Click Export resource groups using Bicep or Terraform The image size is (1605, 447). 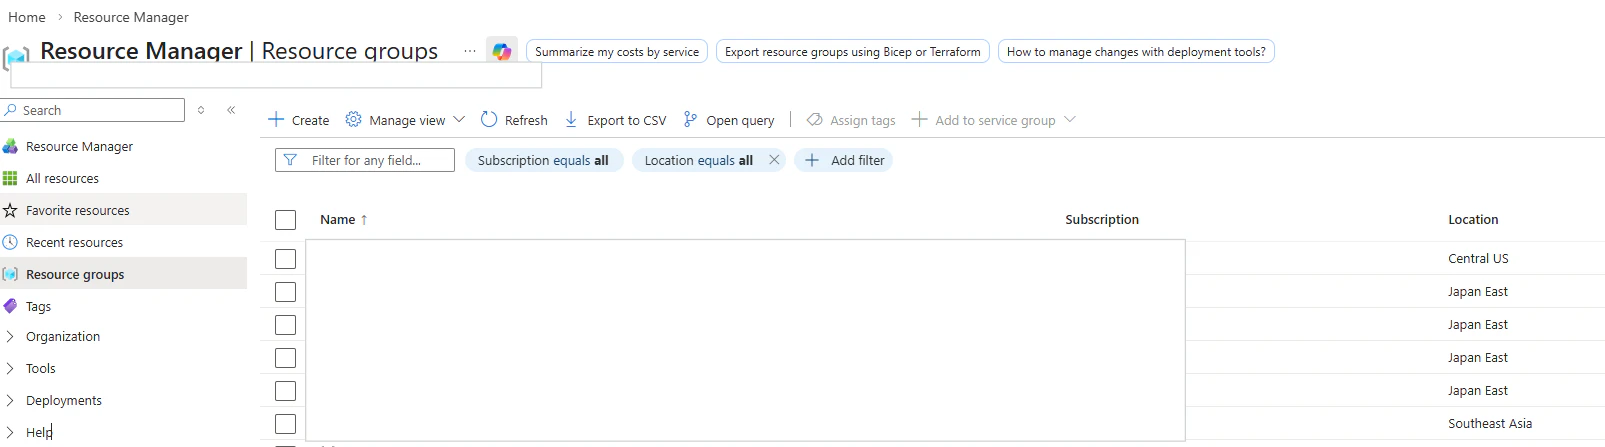pos(853,51)
